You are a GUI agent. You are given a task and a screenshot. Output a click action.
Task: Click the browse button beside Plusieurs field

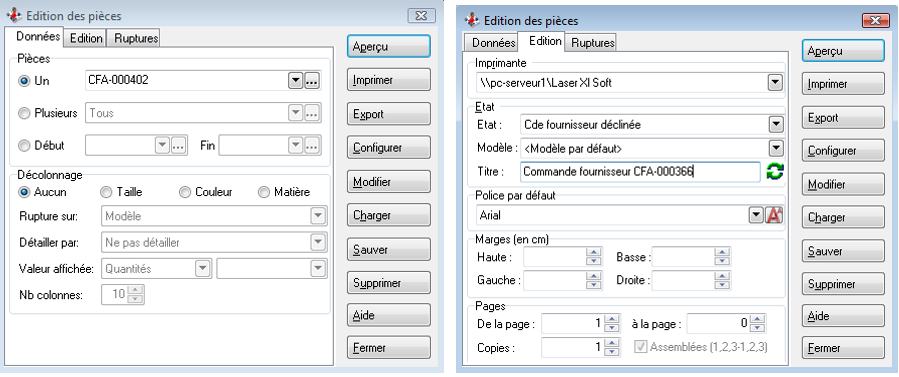(311, 113)
